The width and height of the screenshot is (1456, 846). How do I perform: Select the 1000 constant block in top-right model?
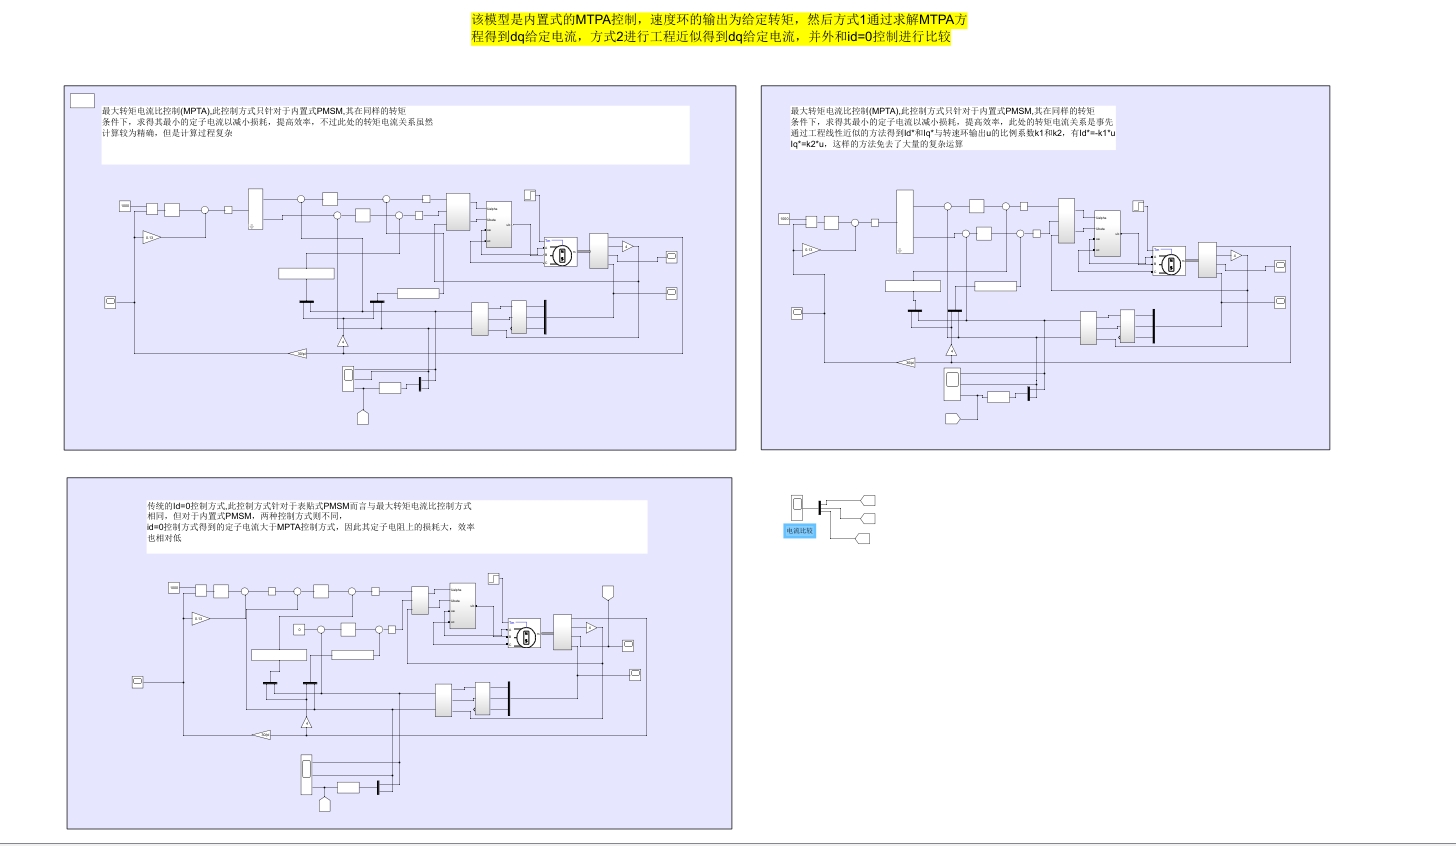point(785,219)
